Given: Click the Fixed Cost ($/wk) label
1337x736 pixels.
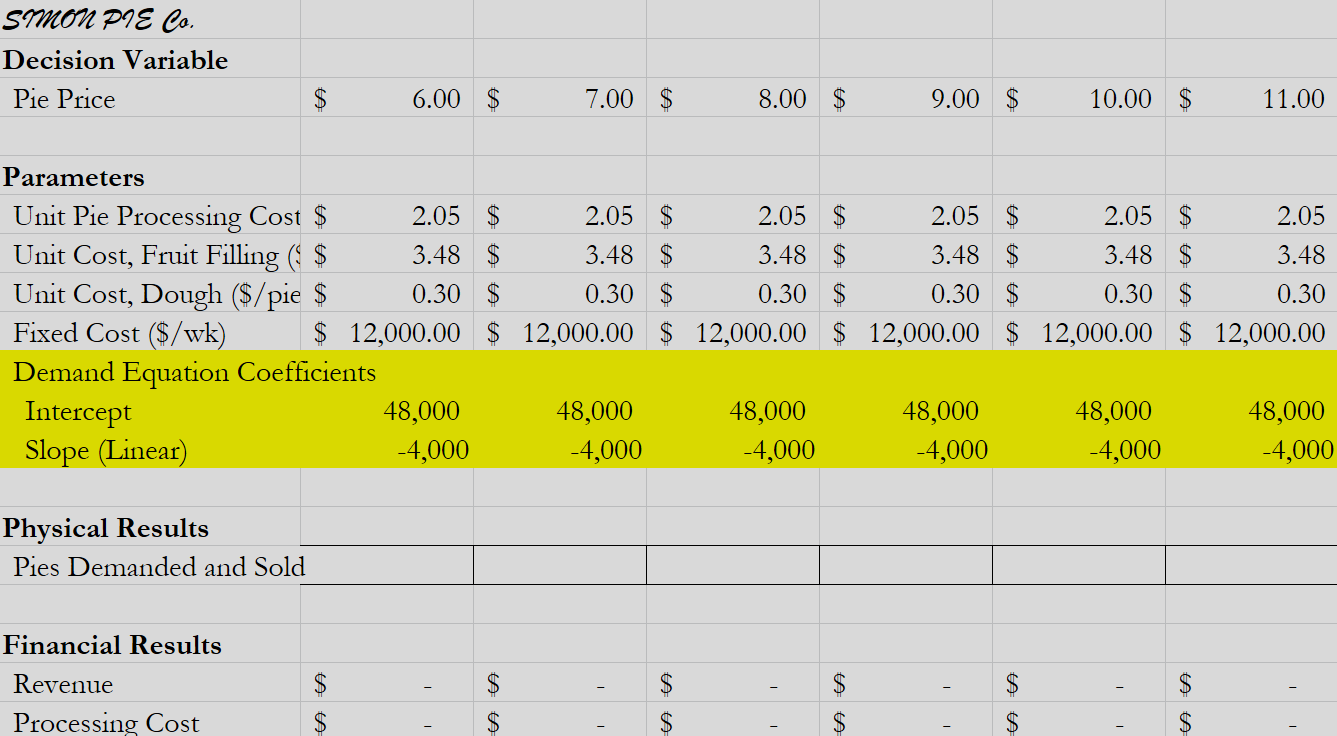Looking at the screenshot, I should click(x=120, y=333).
